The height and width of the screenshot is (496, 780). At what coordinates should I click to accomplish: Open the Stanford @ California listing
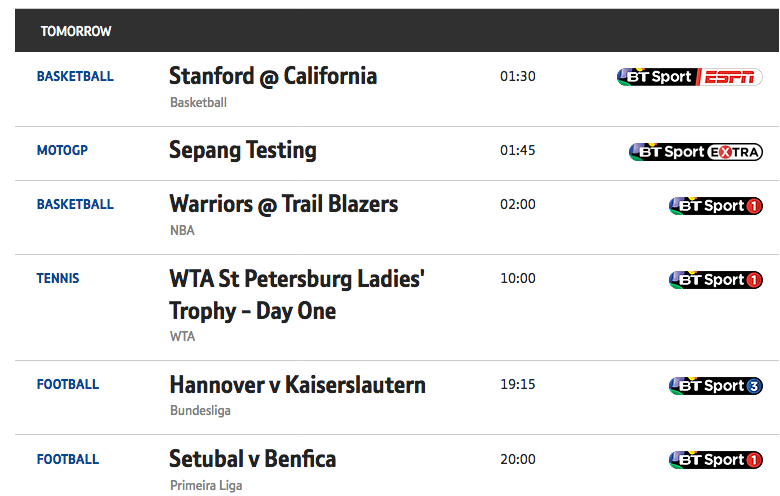pos(273,76)
